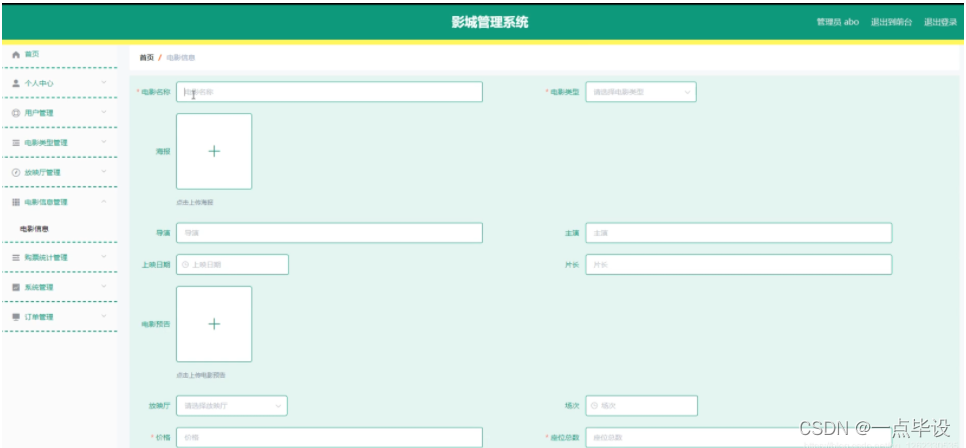Open the 放映厅 dropdown

pyautogui.click(x=232, y=406)
